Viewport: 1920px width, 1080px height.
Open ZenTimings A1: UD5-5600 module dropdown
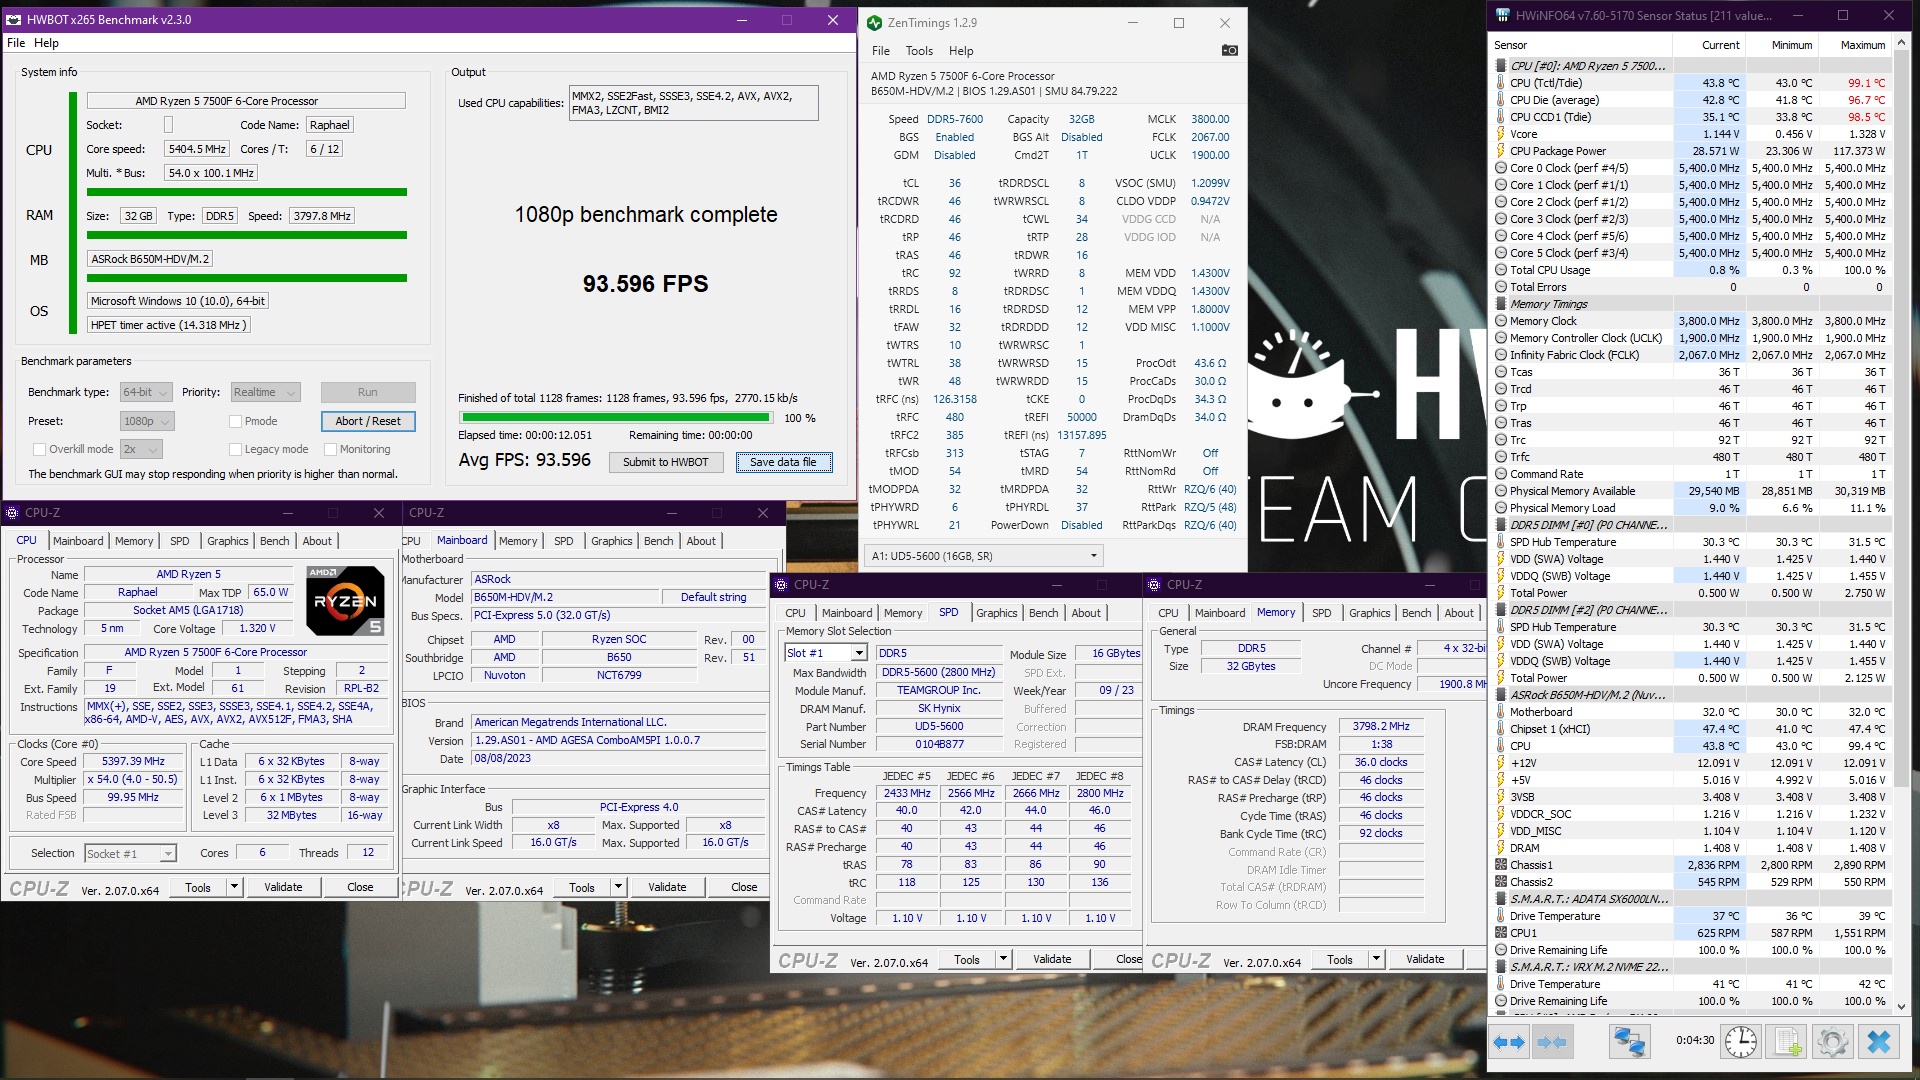[x=984, y=555]
